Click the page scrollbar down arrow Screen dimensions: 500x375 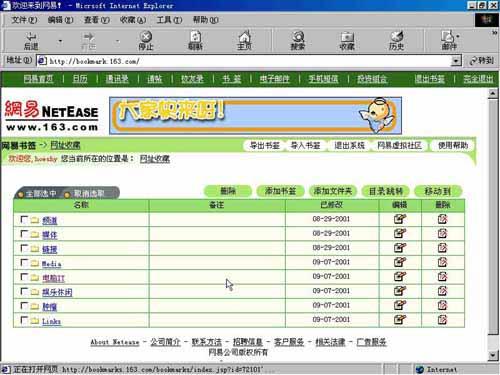(x=493, y=355)
